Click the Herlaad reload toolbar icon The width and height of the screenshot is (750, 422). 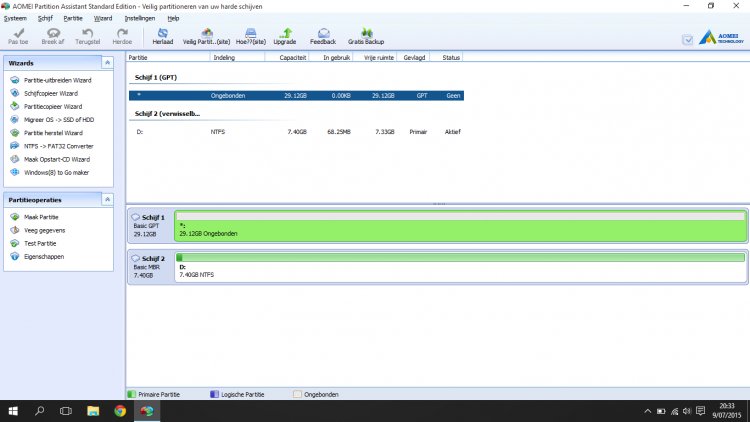(x=162, y=35)
